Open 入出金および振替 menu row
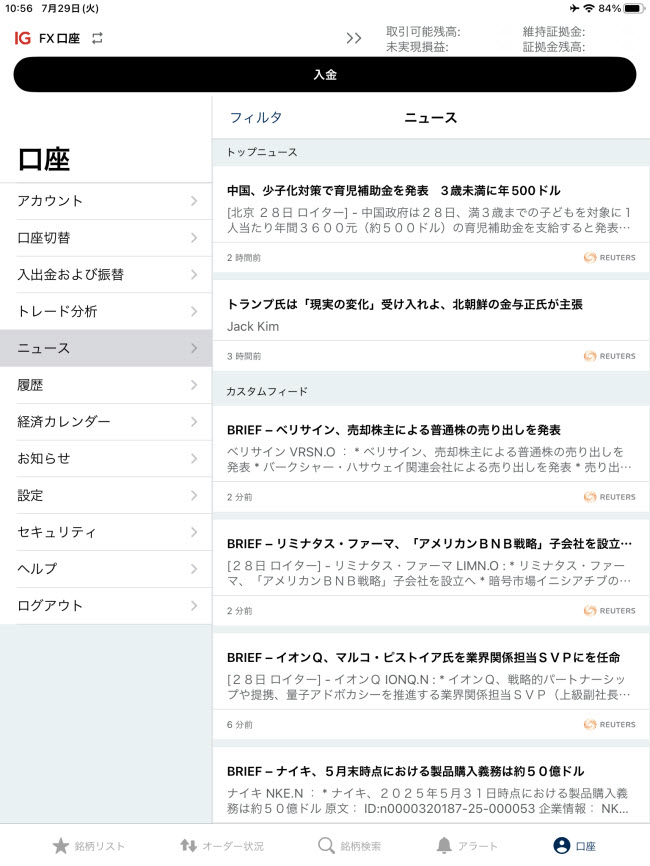 106,274
